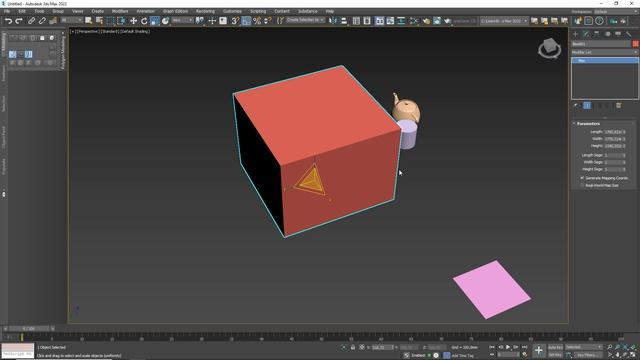Toggle Spinner Snap on main toolbar
Screen dimensions: 640x360
click(267, 21)
